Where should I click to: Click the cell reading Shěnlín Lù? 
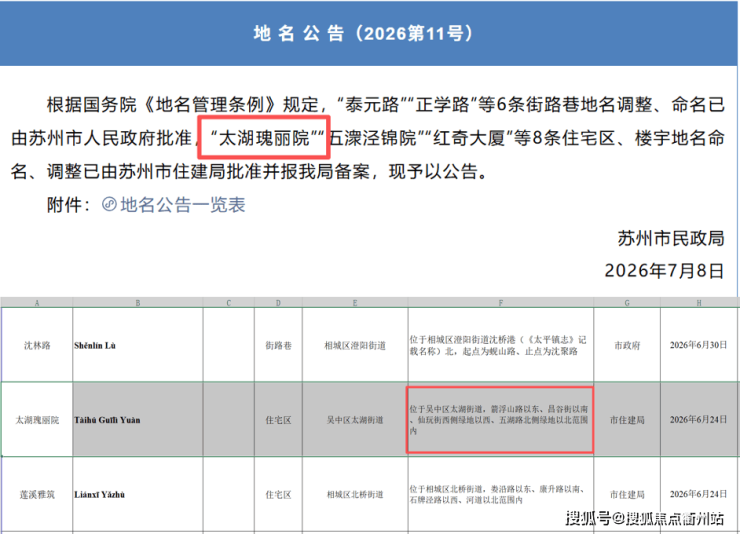tap(138, 345)
